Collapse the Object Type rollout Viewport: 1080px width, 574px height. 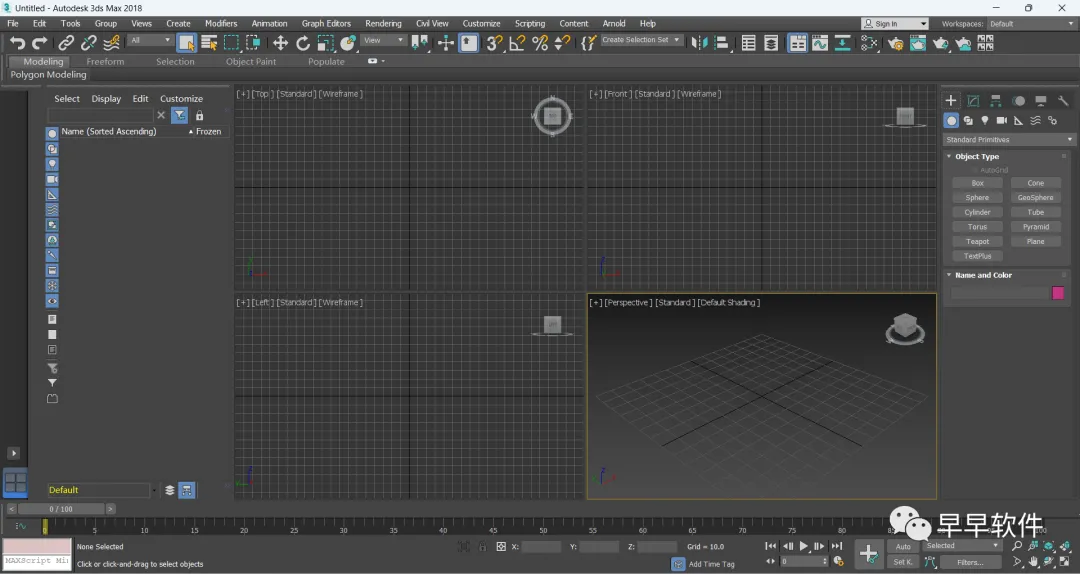(976, 157)
